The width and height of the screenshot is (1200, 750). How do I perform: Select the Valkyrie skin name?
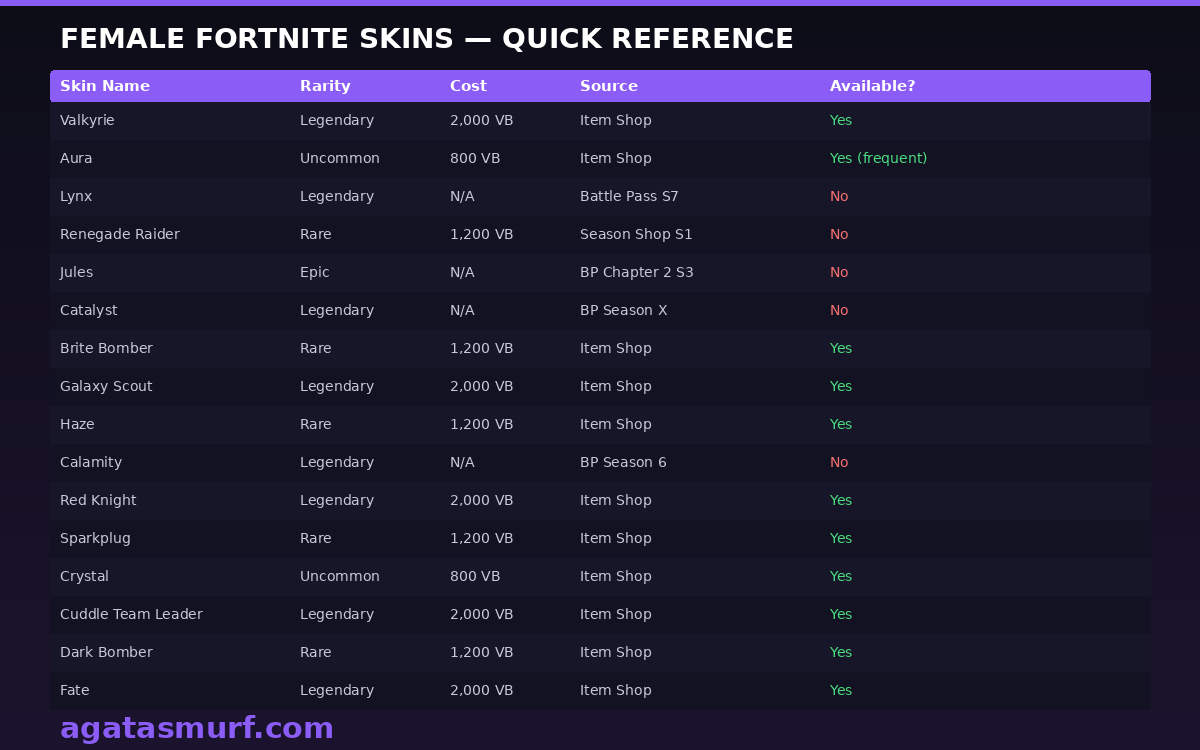tap(87, 120)
